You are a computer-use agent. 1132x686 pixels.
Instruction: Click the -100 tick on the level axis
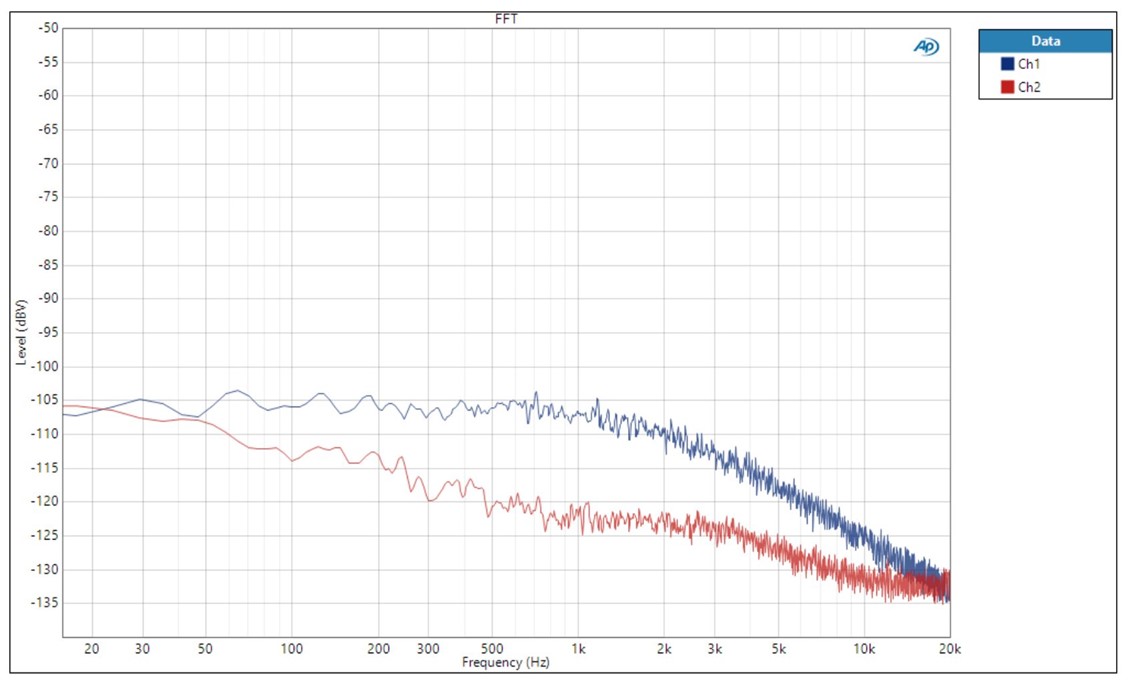(x=45, y=366)
